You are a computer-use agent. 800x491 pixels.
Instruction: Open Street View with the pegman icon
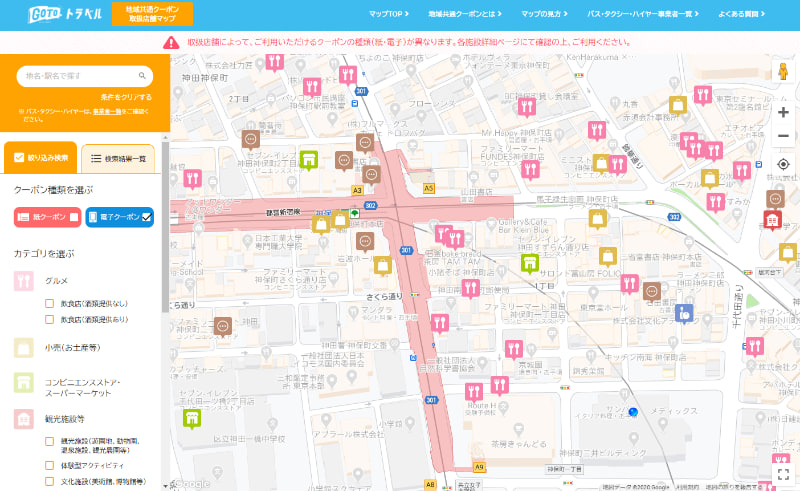click(783, 71)
